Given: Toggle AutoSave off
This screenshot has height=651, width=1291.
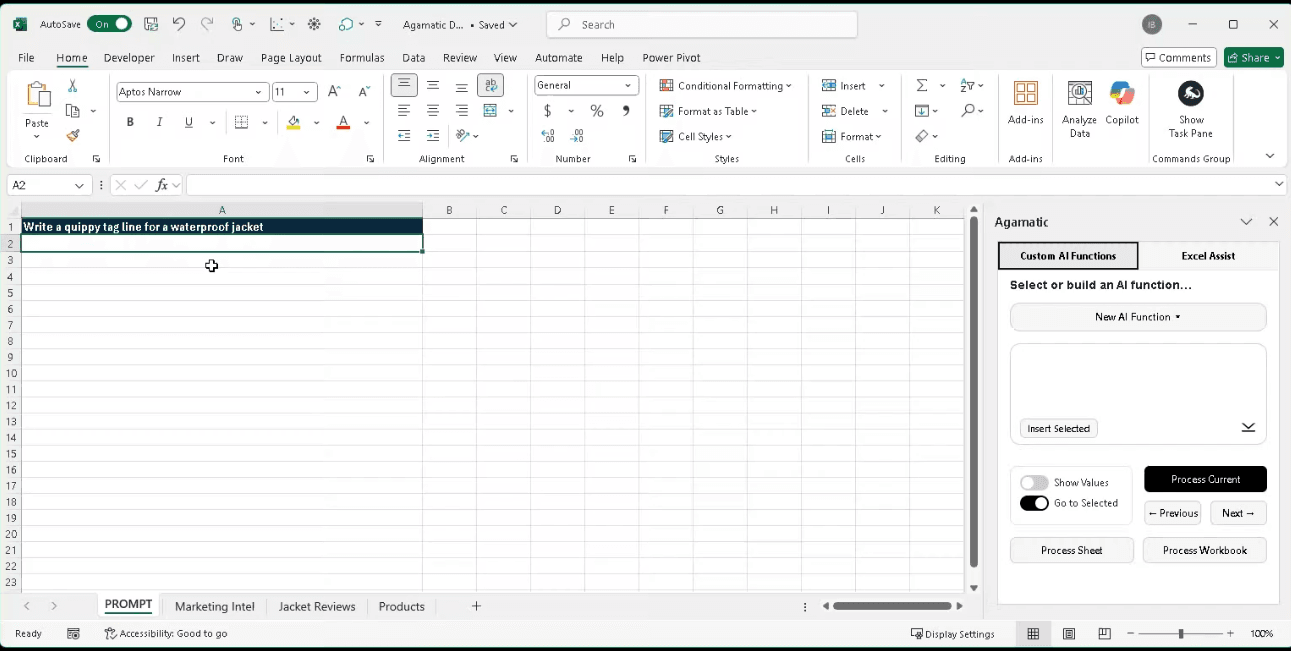Looking at the screenshot, I should coord(109,22).
